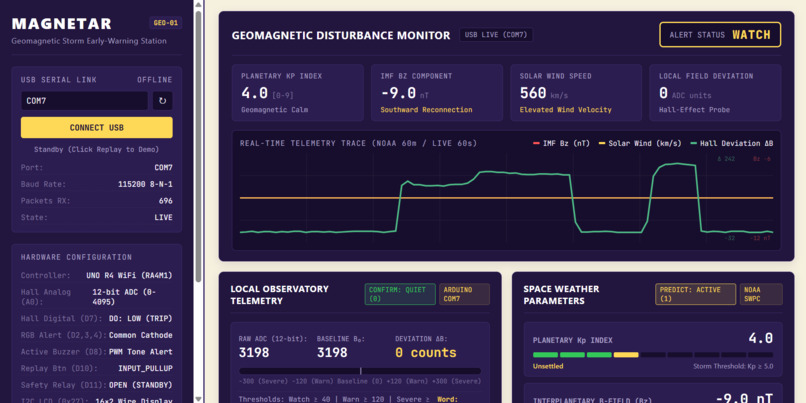Click the HARDWARE CONFIGURATION heading
Screen dimensions: 806x403
point(77,257)
